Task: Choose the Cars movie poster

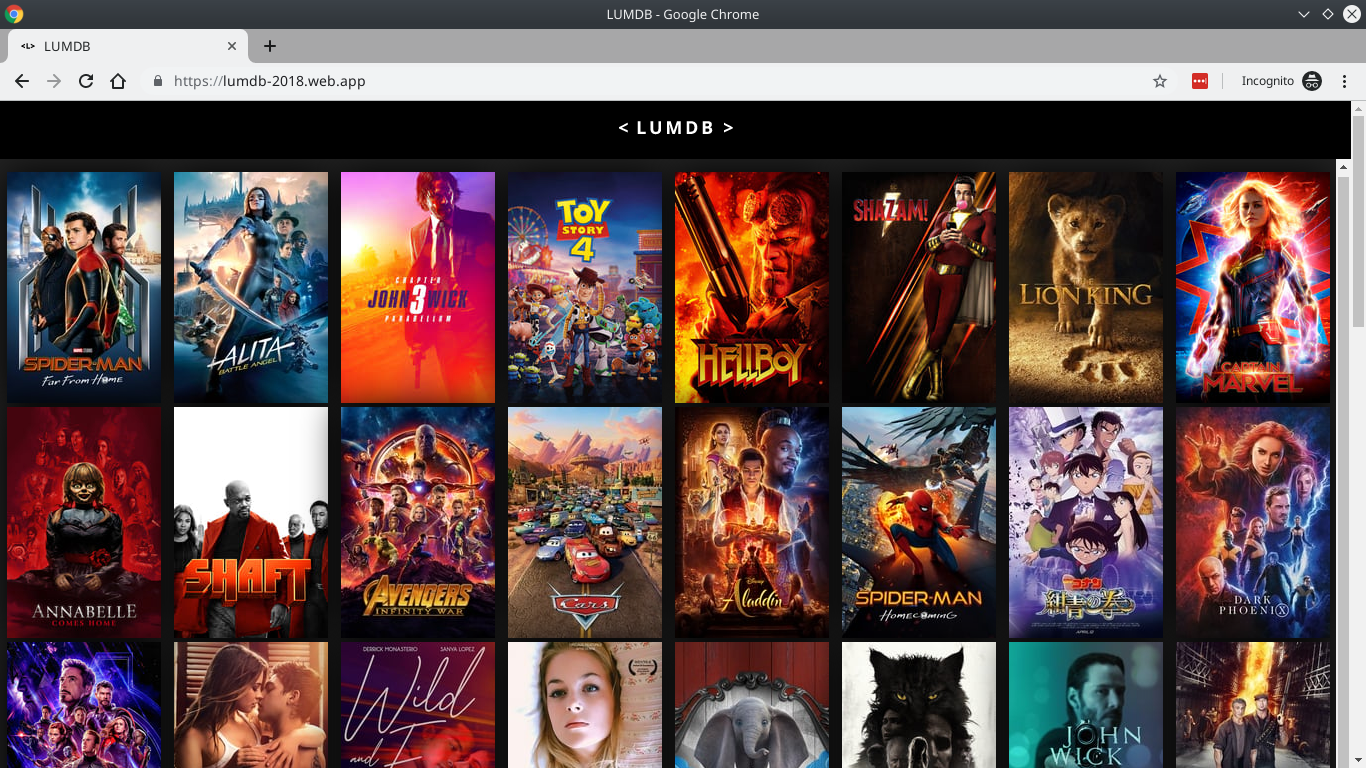Action: 585,522
